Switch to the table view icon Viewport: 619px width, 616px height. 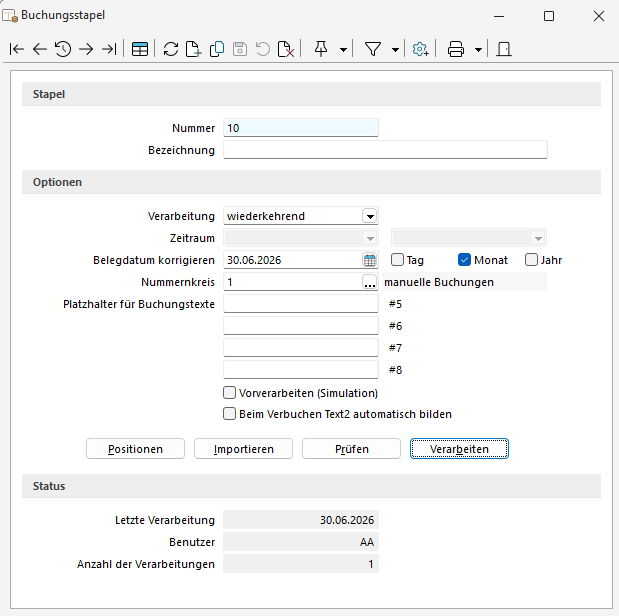(140, 49)
